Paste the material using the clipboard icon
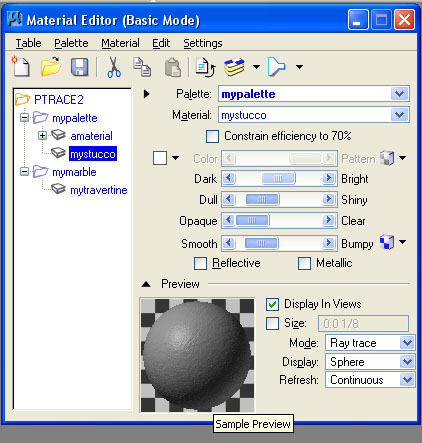Viewport: 422px width, 443px height. click(173, 67)
